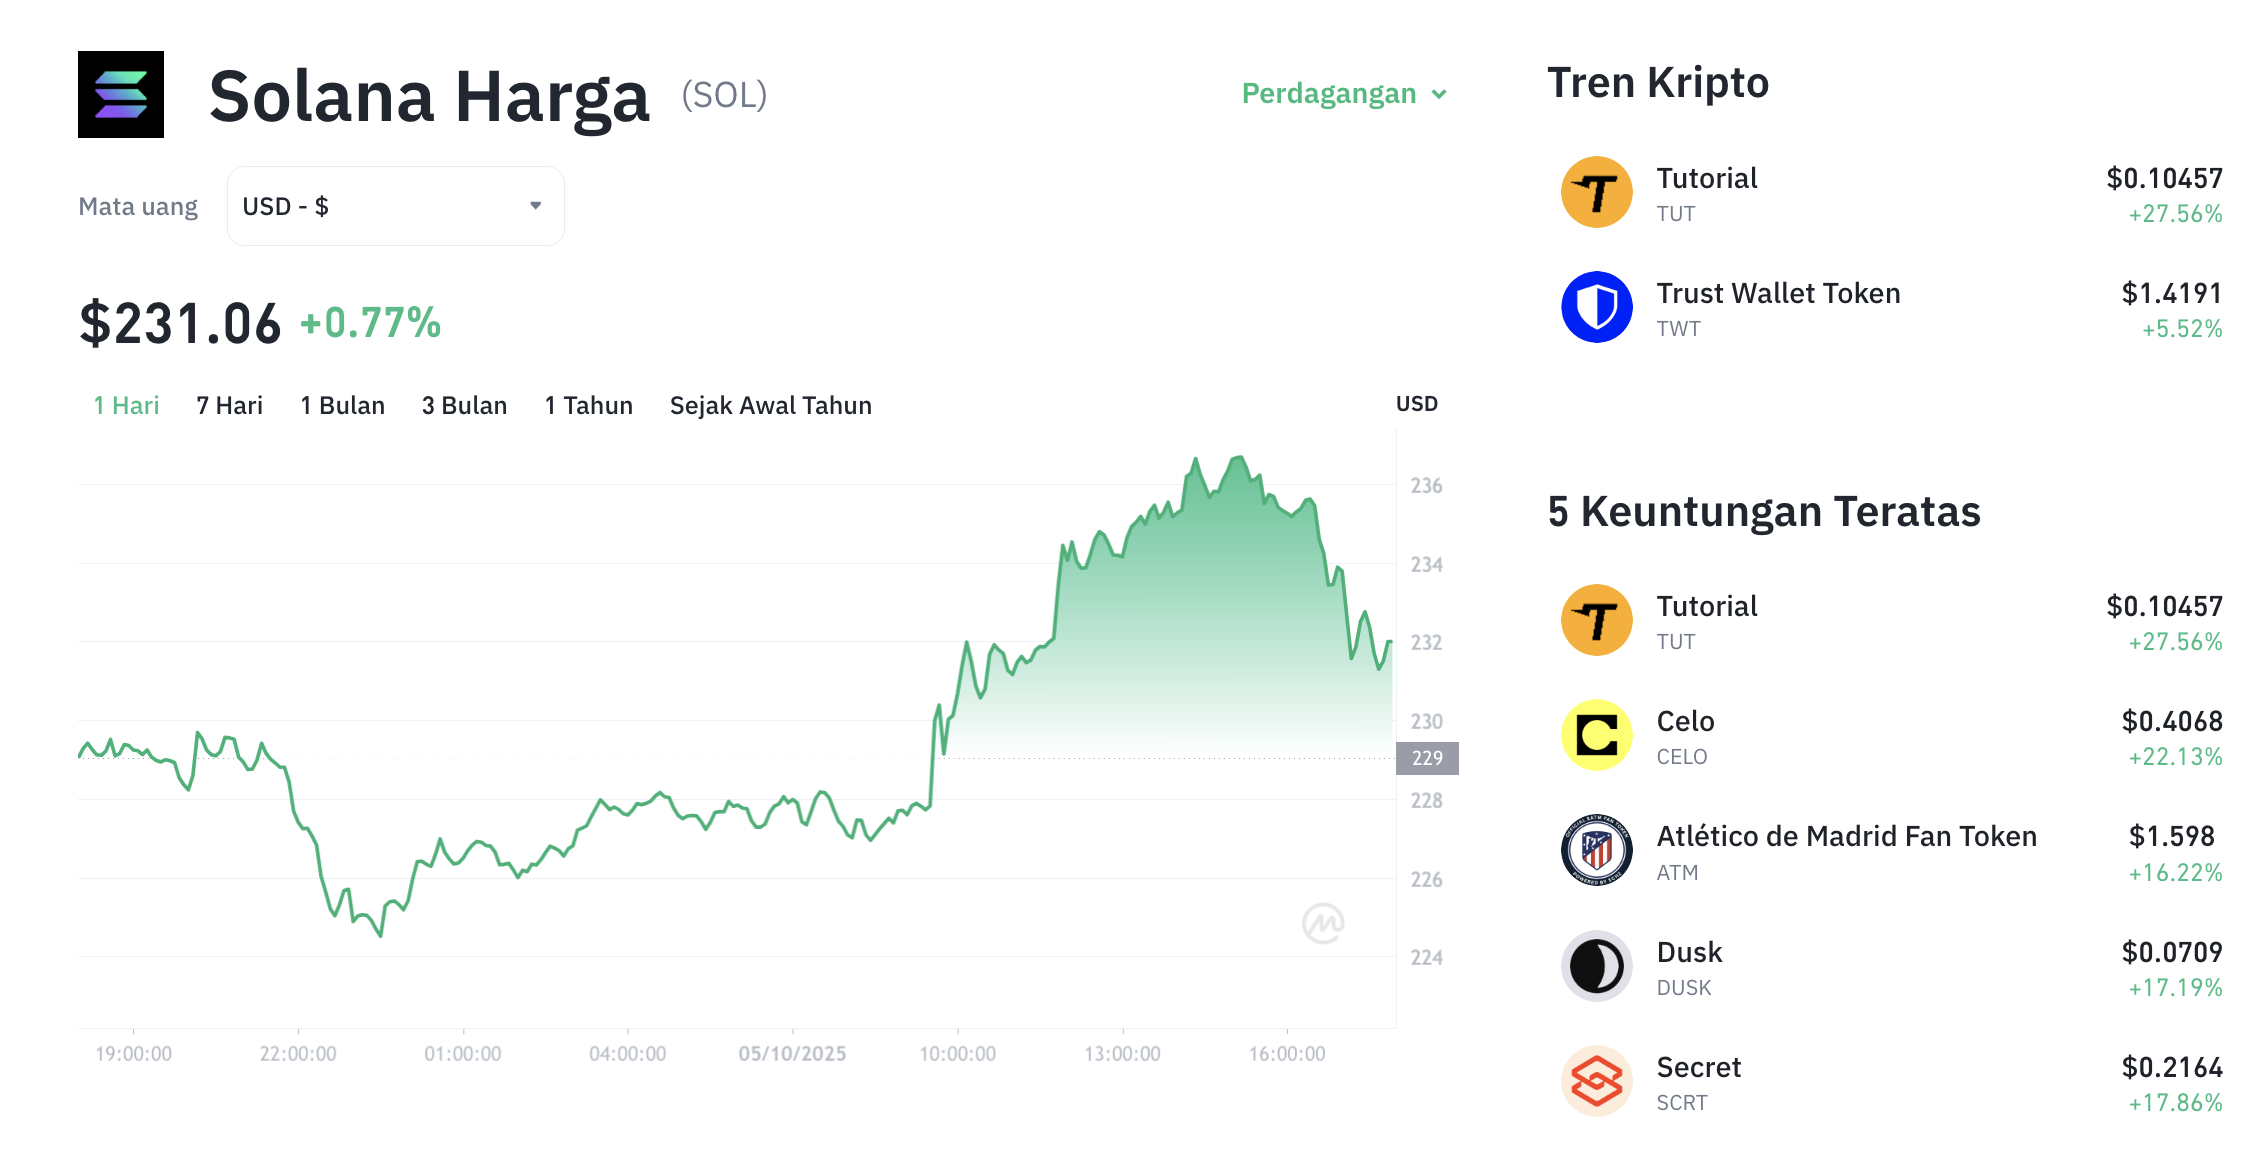This screenshot has width=2256, height=1154.
Task: Switch chart to 7 Hari
Action: tap(229, 405)
